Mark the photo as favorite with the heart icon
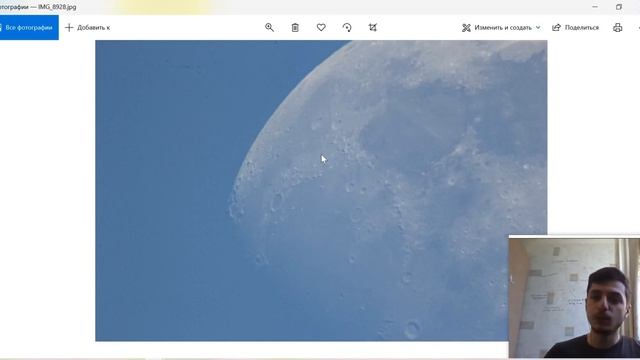The height and width of the screenshot is (360, 640). (x=321, y=27)
